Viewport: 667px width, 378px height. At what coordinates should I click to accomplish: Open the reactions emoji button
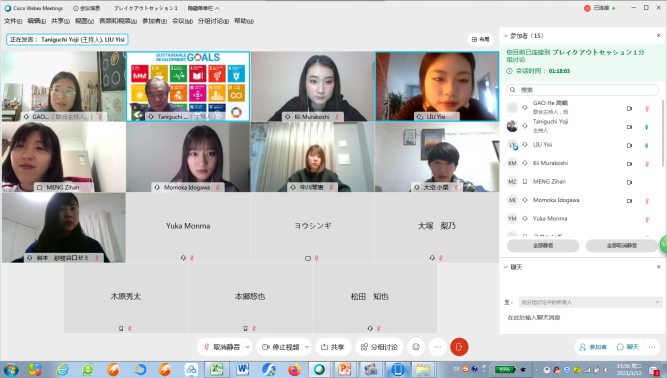(416, 347)
